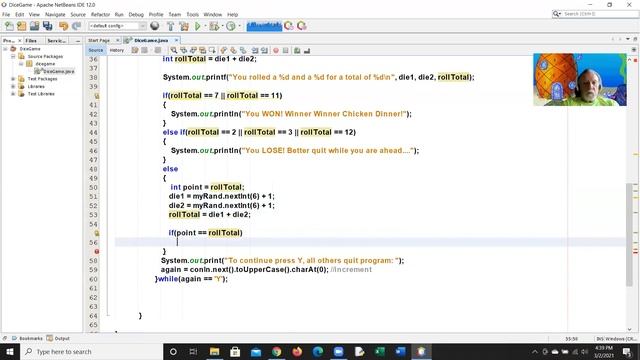640x360 pixels.
Task: Close the DiceGame.java editor tab
Action: pos(176,40)
